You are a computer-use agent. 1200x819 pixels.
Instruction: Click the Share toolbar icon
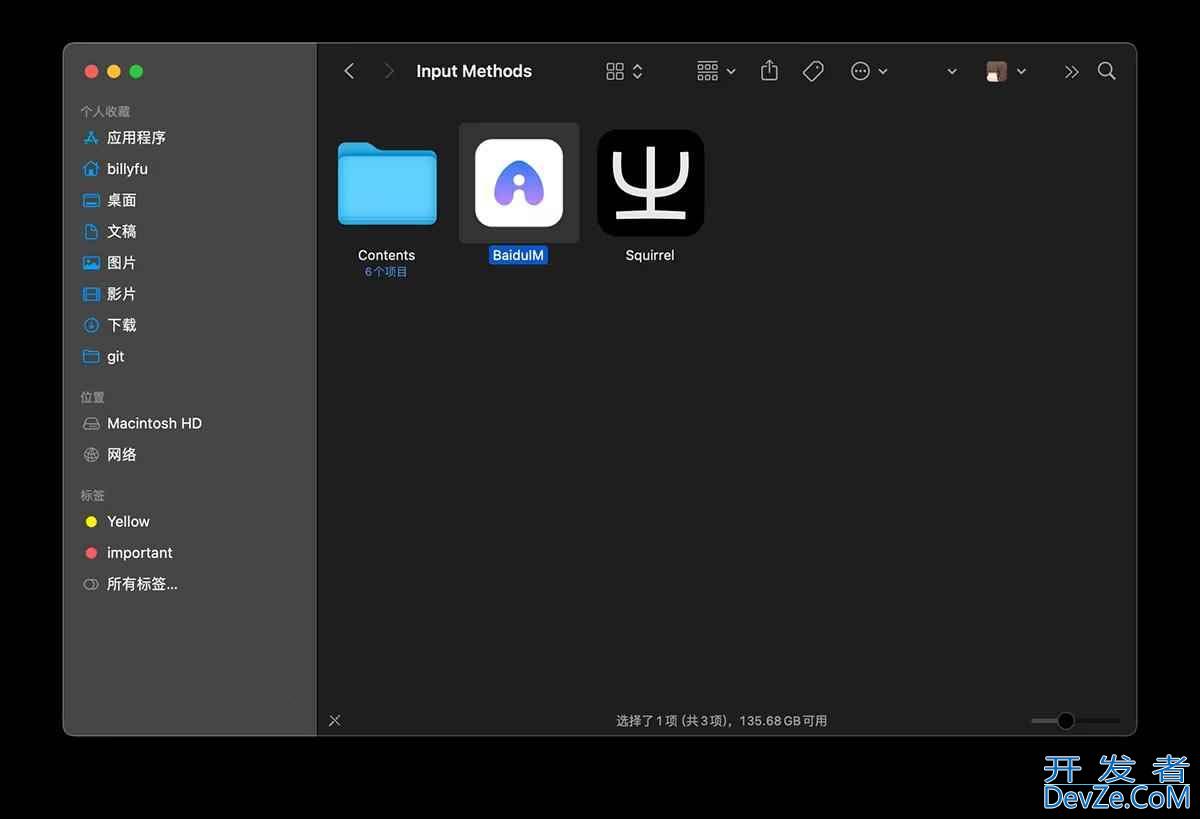pos(769,70)
